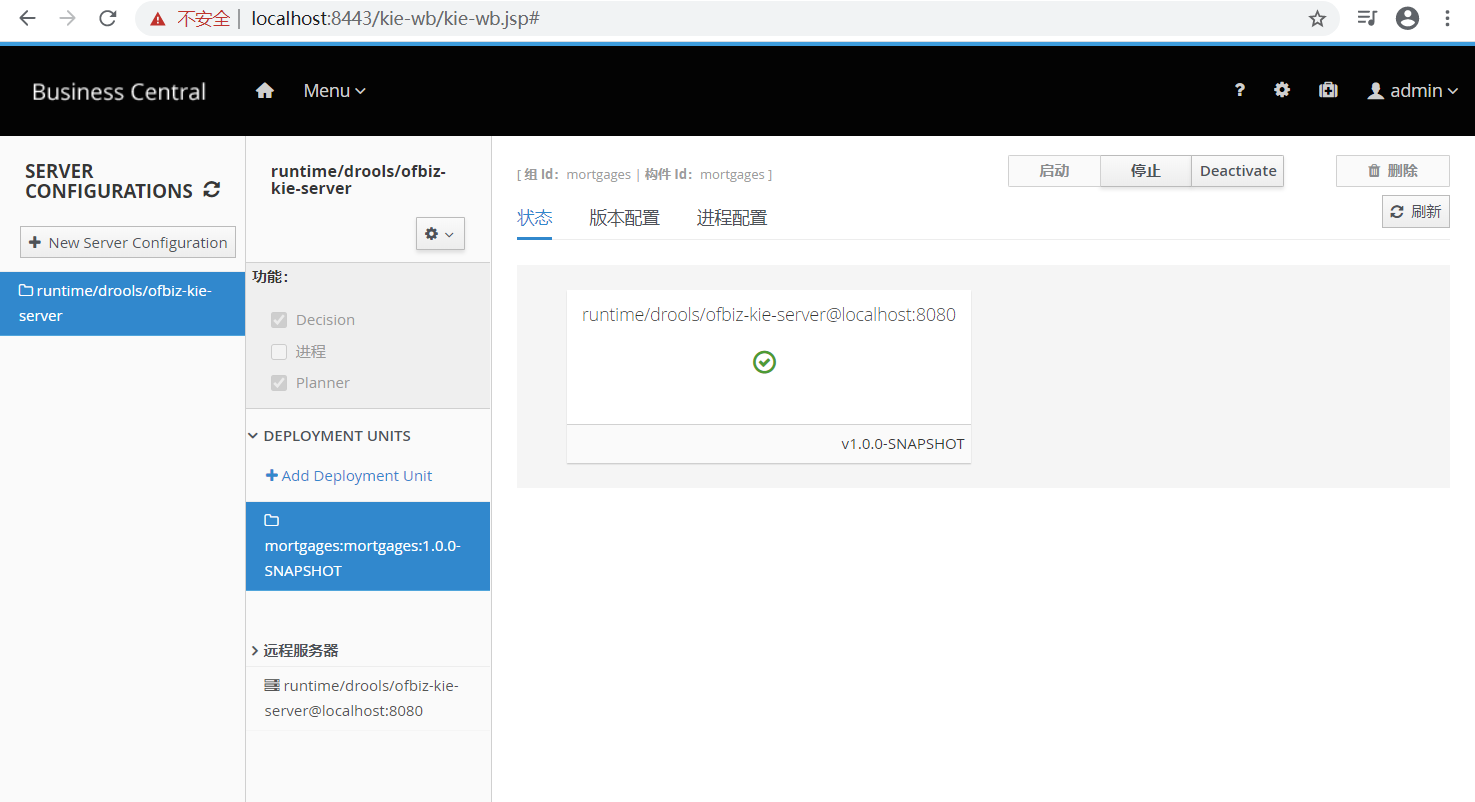Image resolution: width=1475 pixels, height=802 pixels.
Task: Open the Chrome profile avatar
Action: tap(1408, 18)
